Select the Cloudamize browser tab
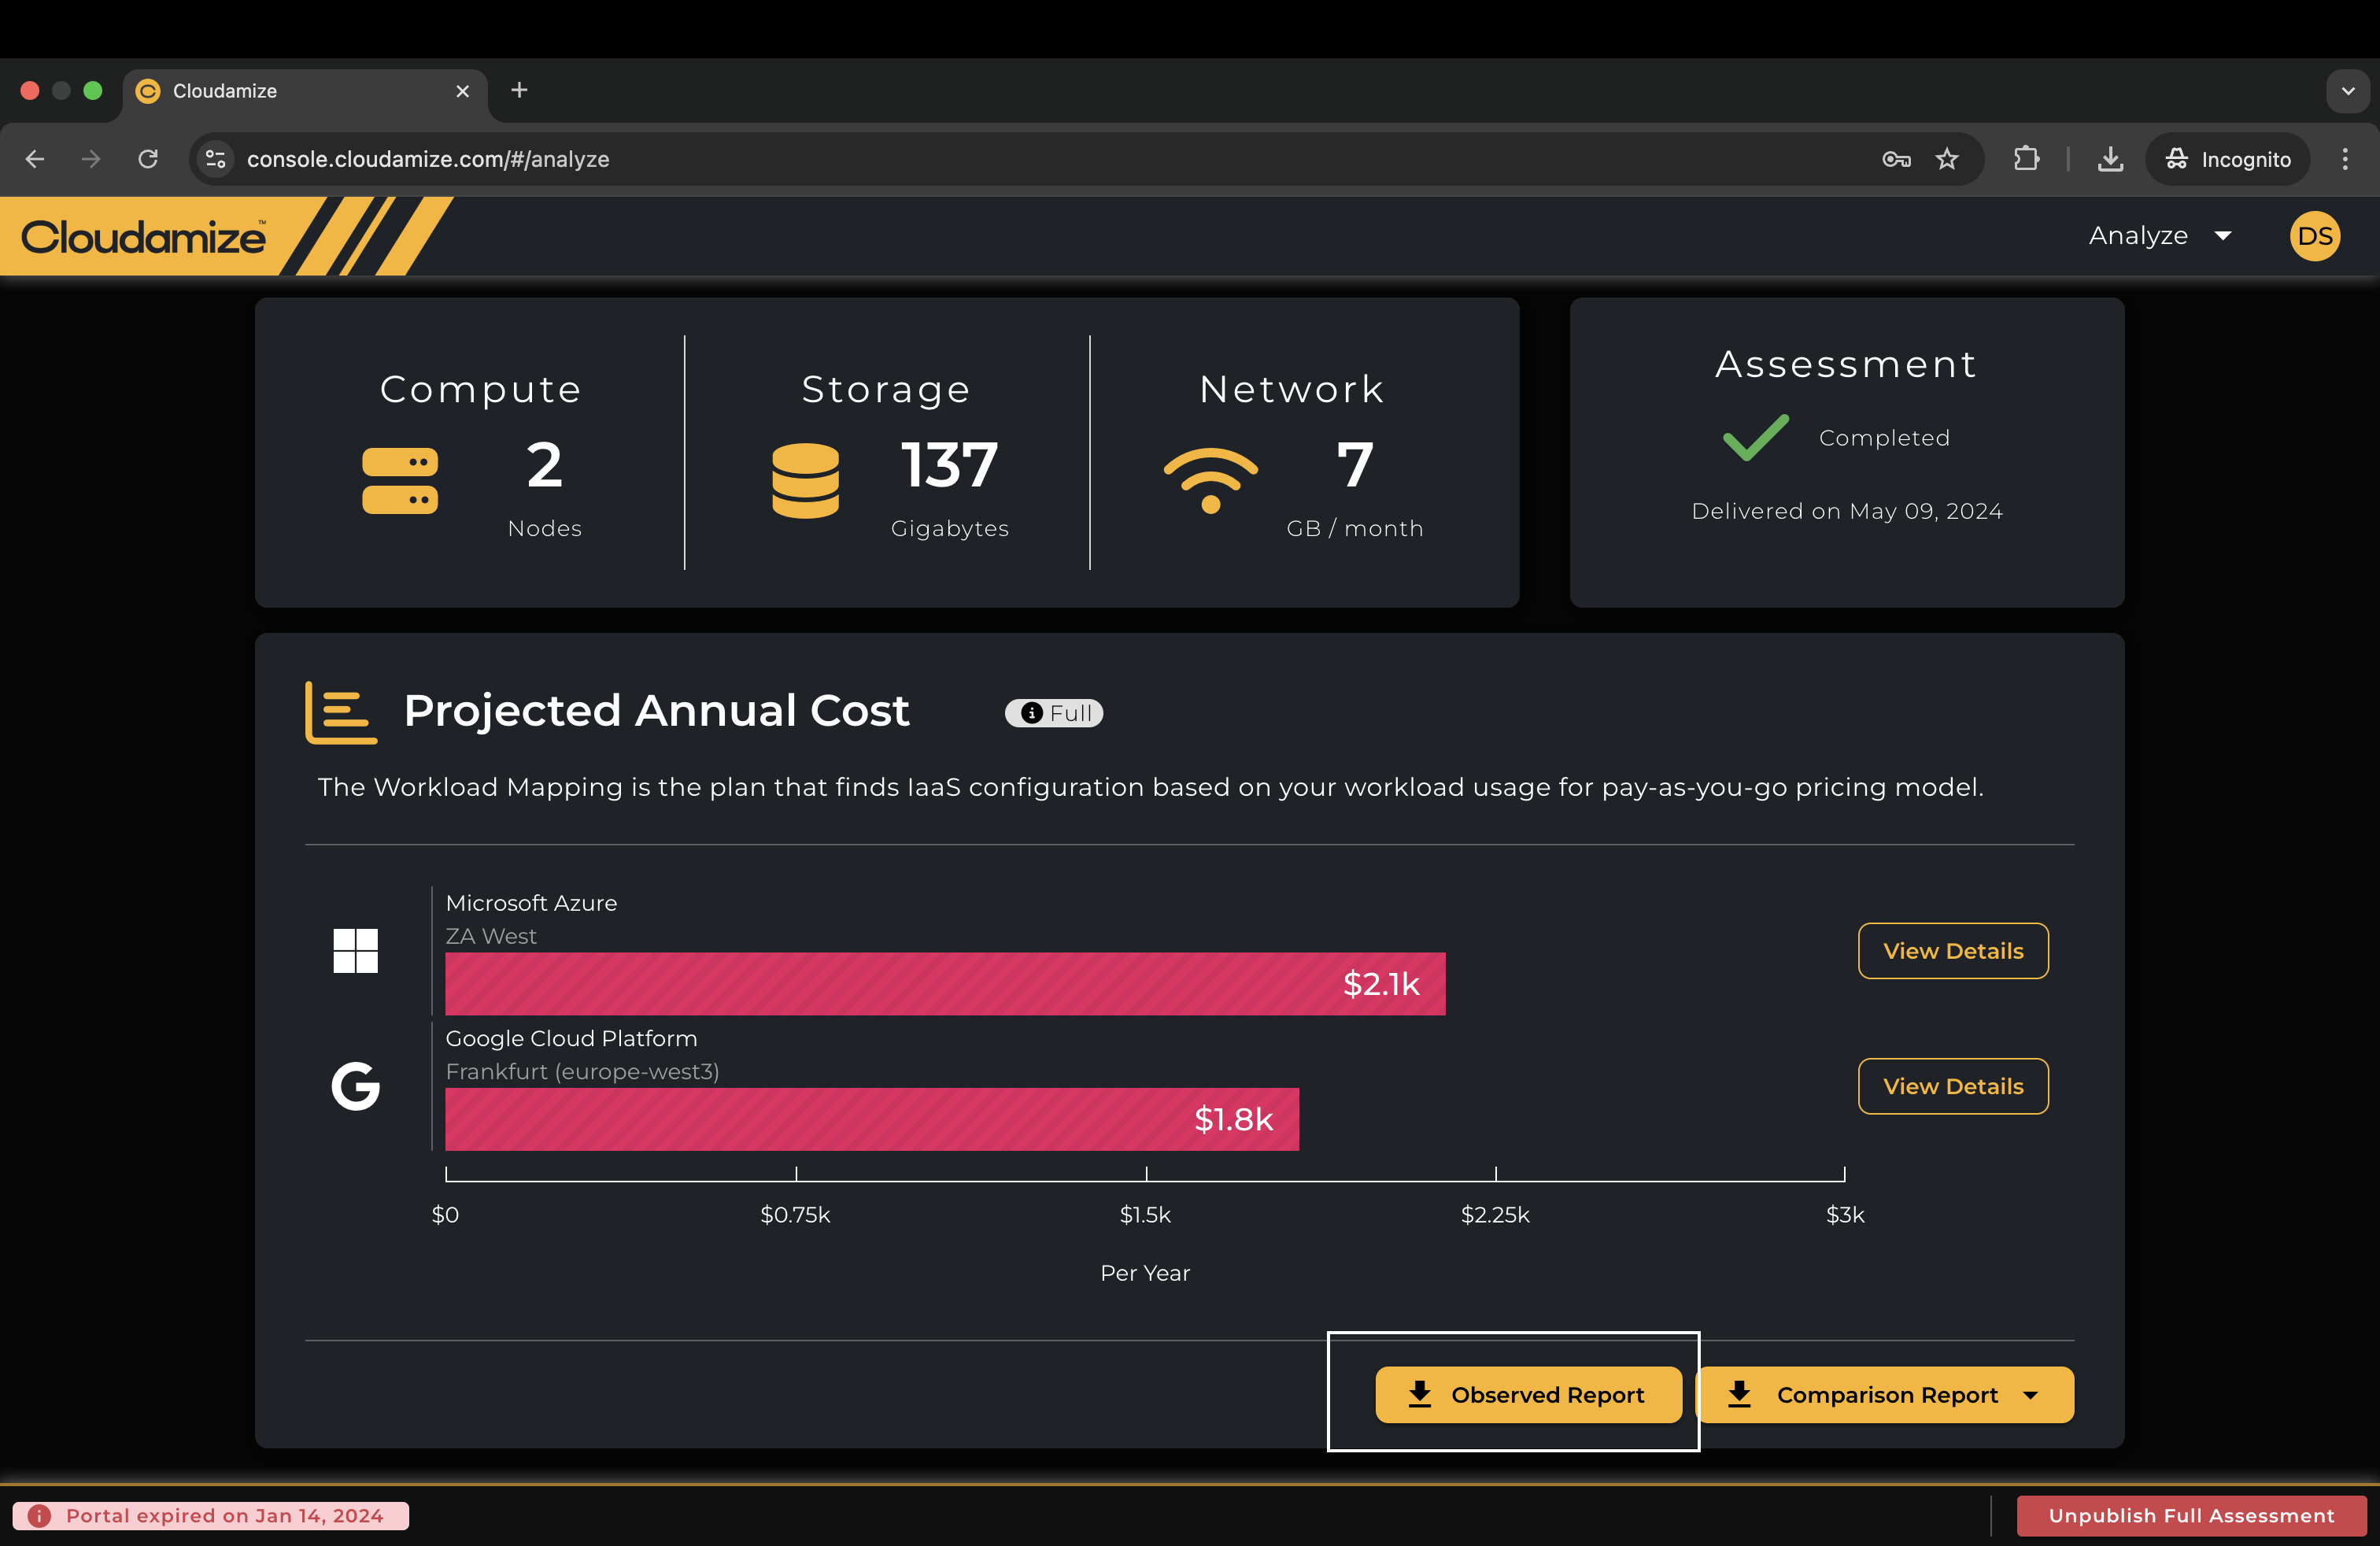Image resolution: width=2380 pixels, height=1546 pixels. click(x=305, y=92)
